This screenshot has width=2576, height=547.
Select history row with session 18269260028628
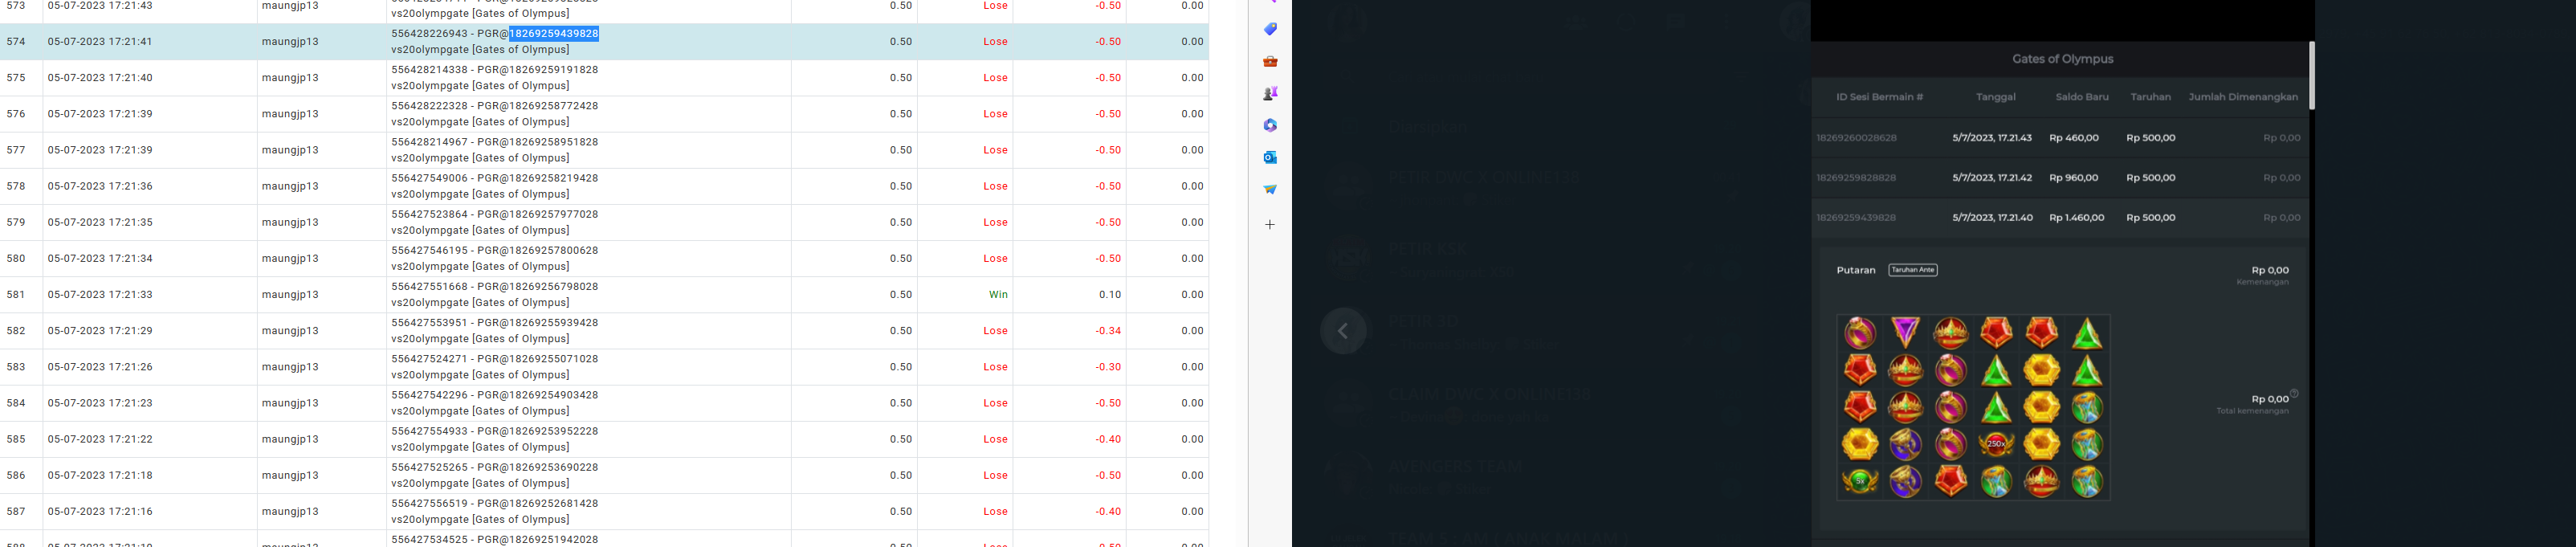point(2060,138)
